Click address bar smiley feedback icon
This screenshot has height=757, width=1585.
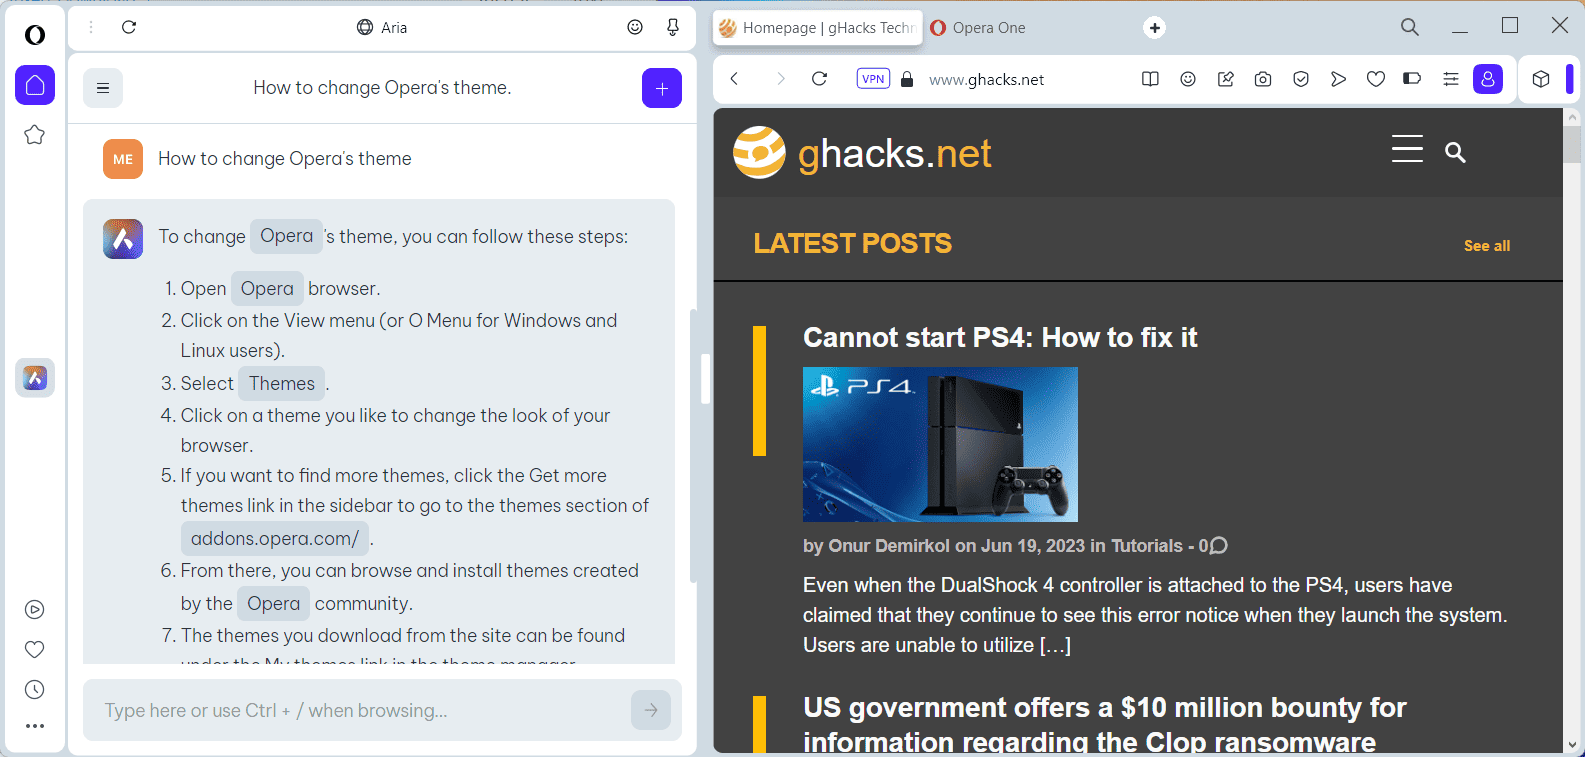(1188, 79)
